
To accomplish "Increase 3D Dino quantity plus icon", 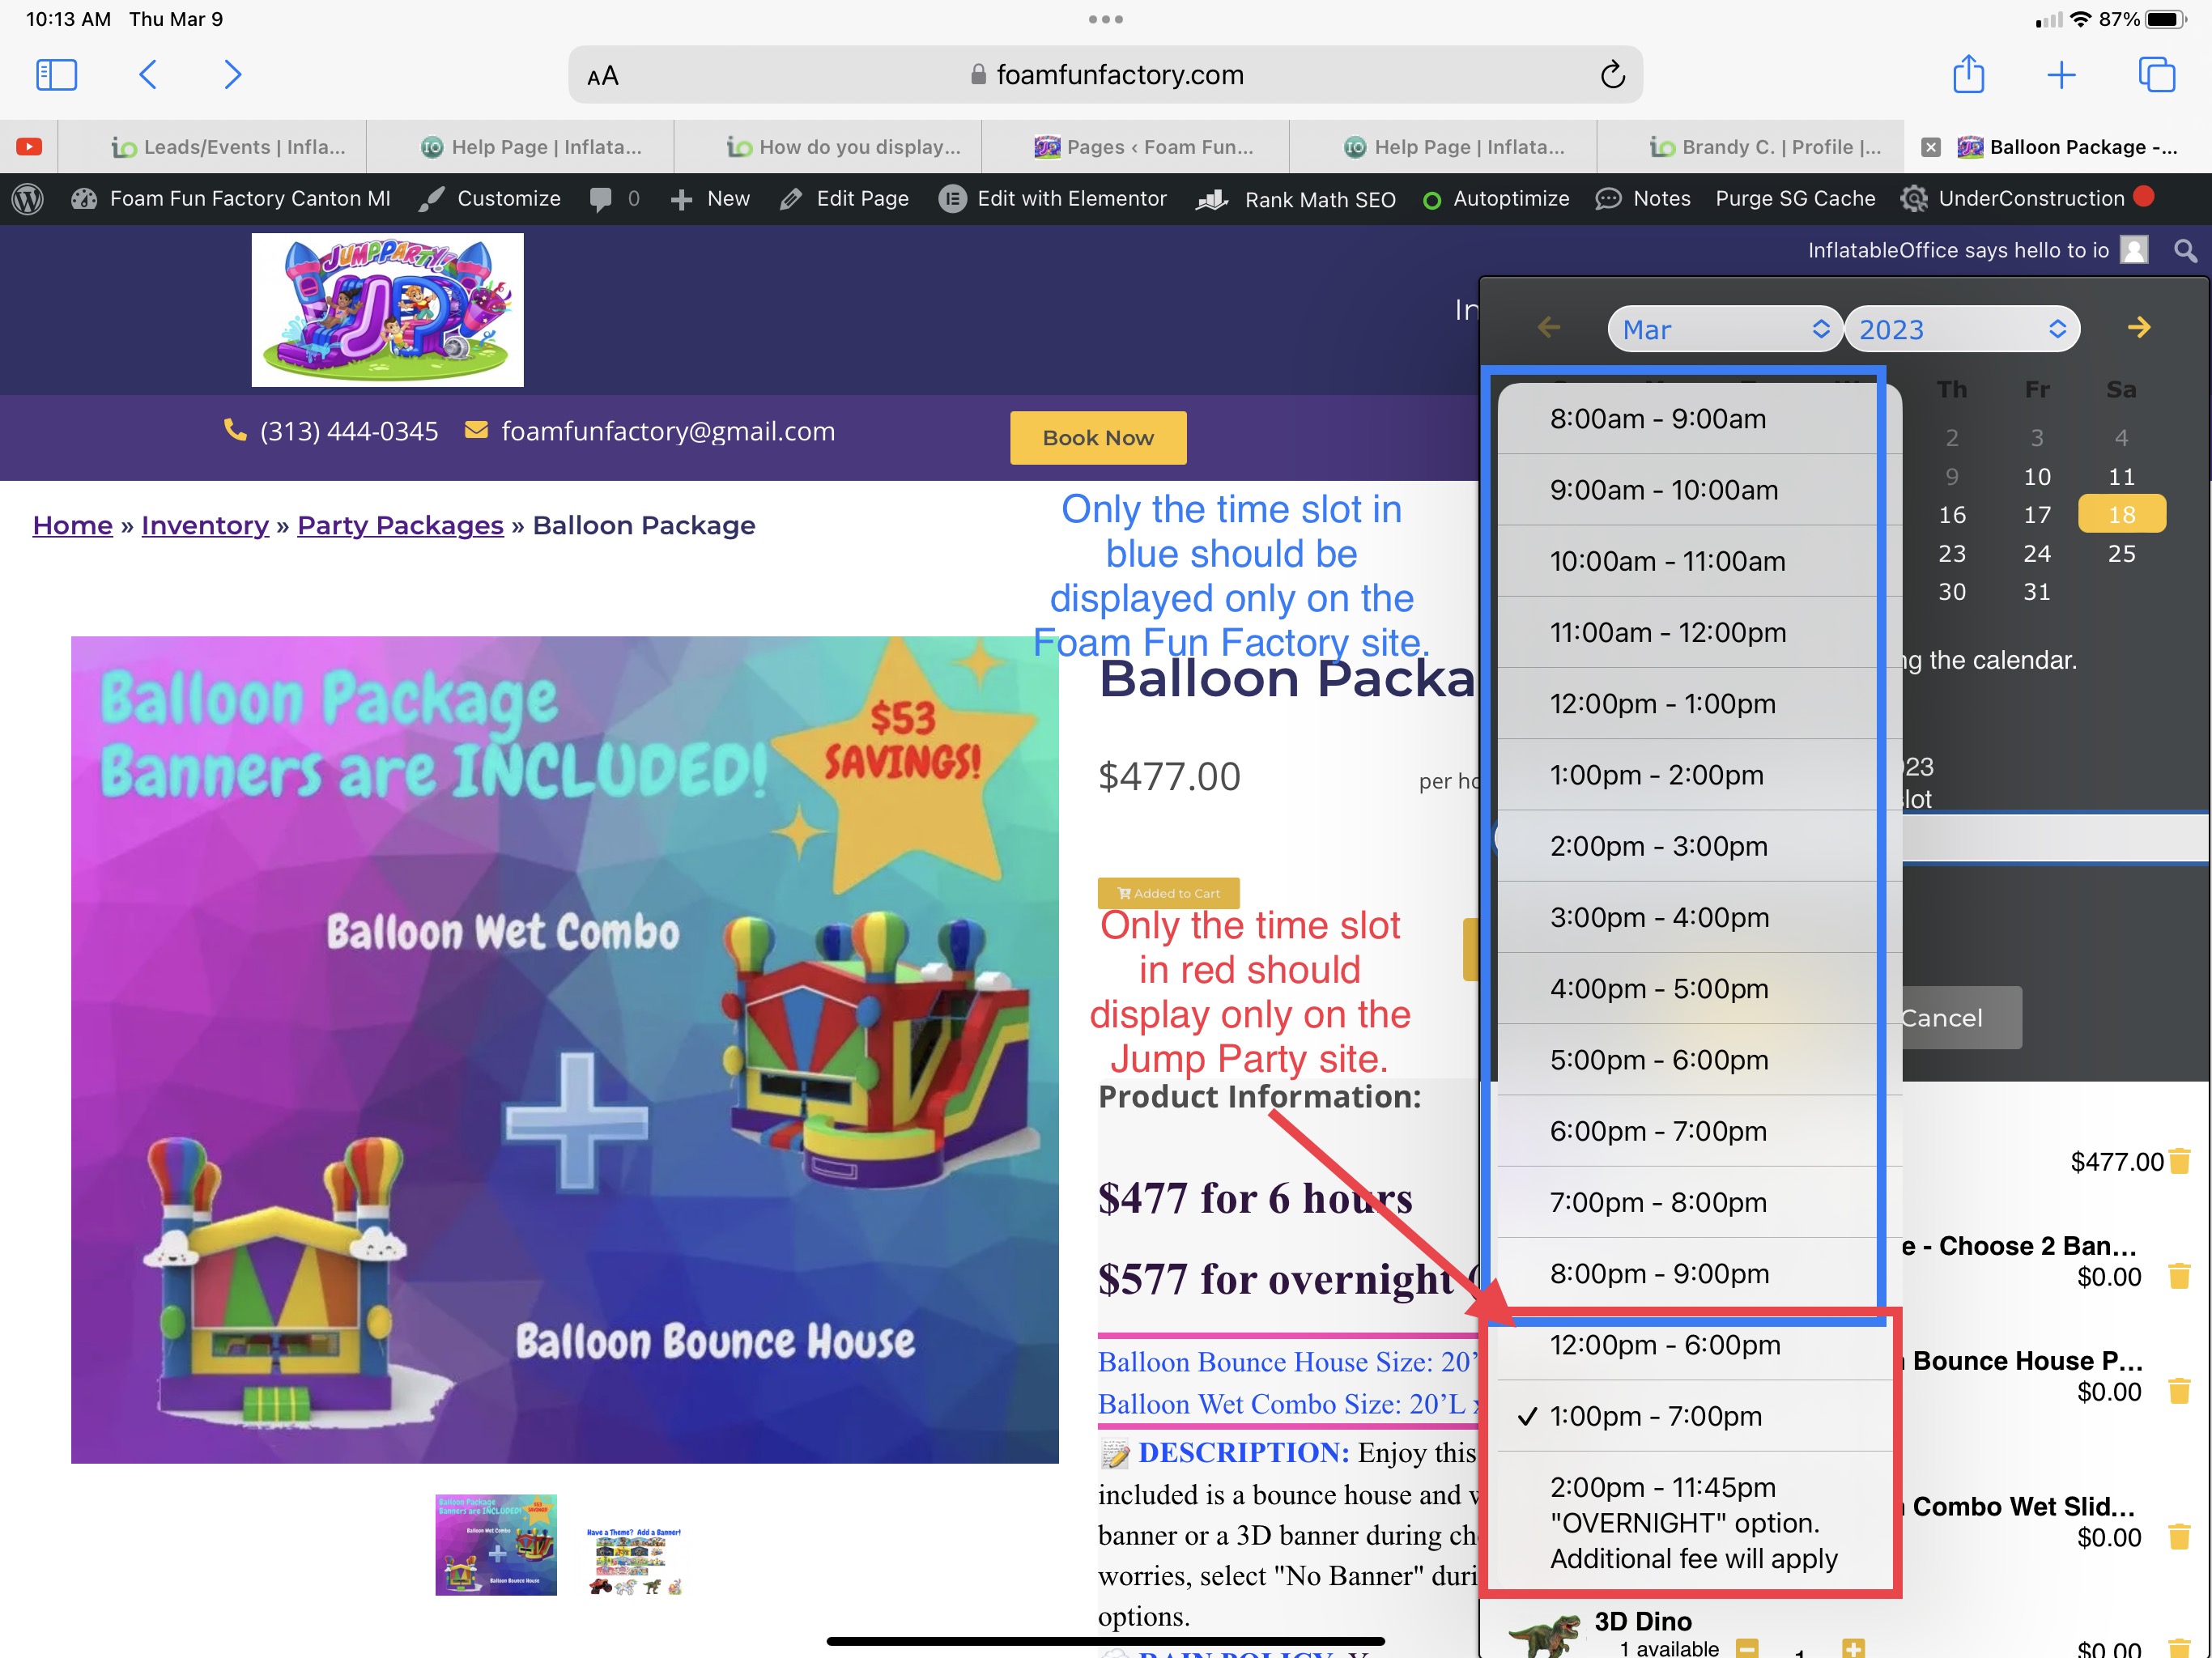I will pos(1853,1647).
